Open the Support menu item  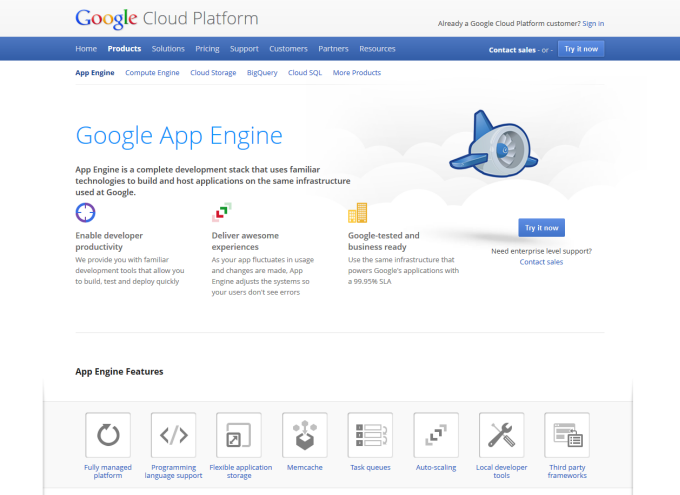tap(244, 49)
